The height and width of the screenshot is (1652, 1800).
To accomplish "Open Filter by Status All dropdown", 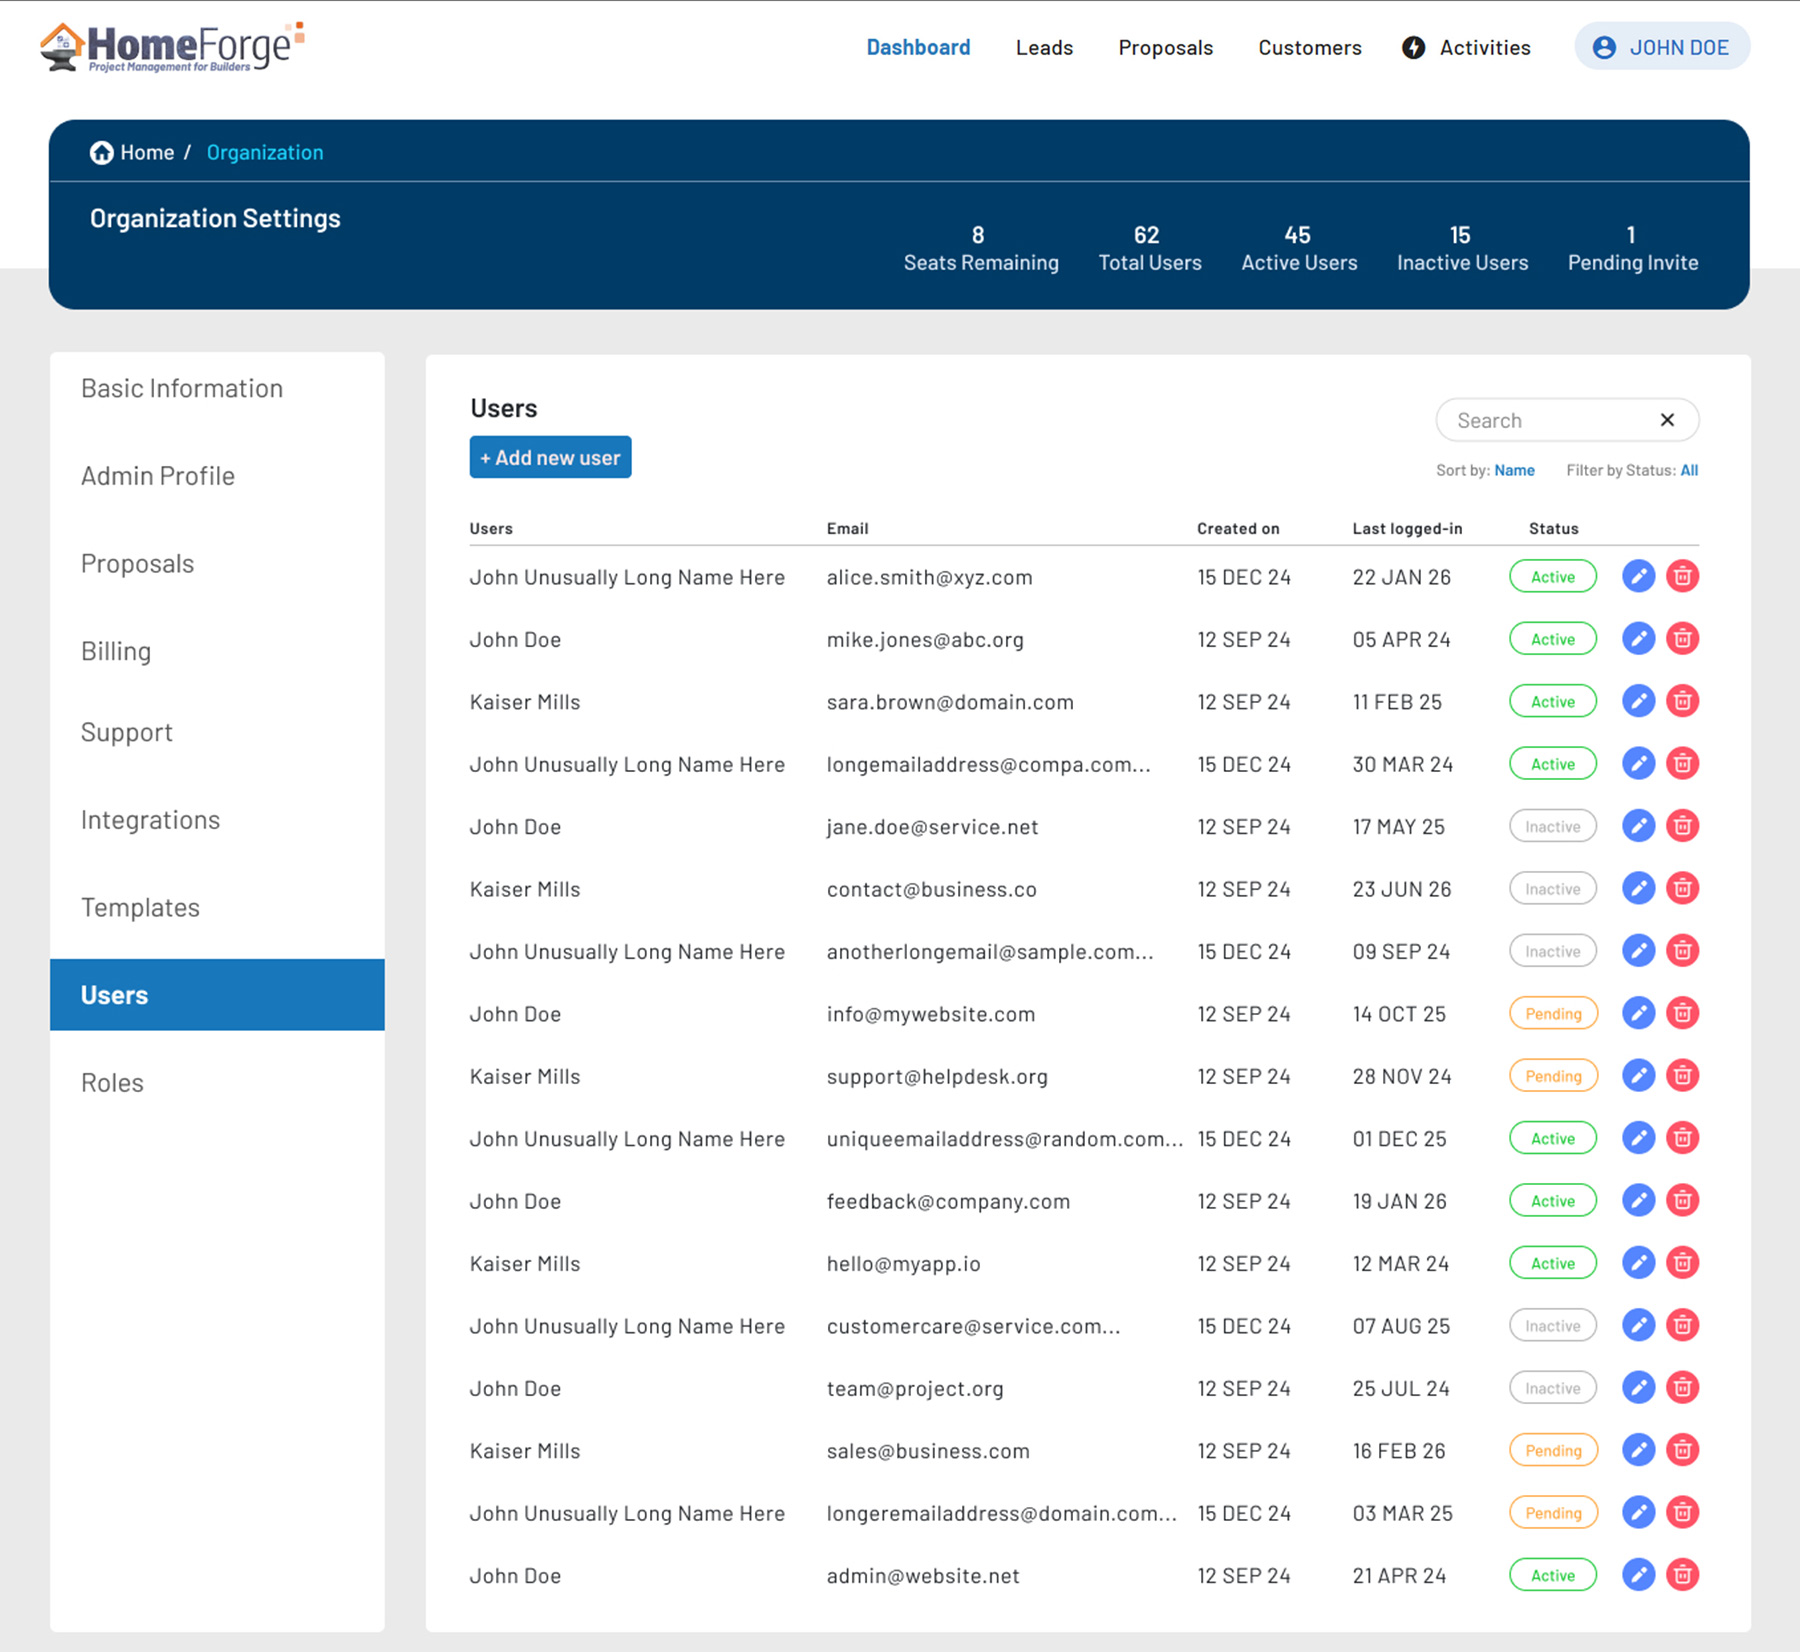I will [x=1688, y=471].
